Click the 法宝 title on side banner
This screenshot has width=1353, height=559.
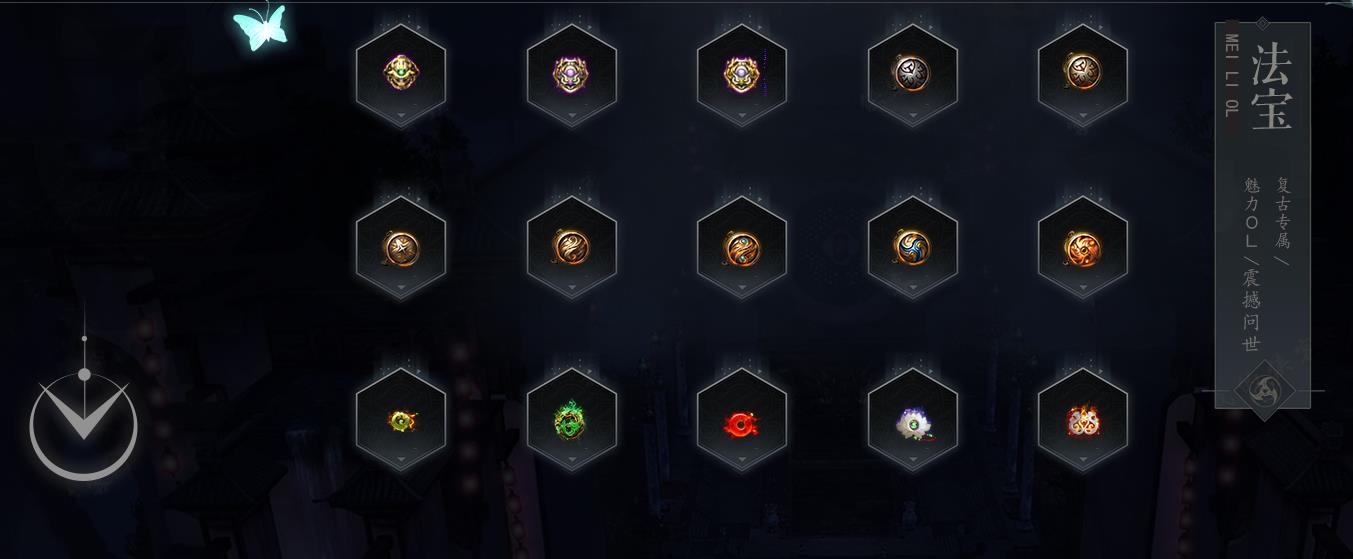[1272, 86]
